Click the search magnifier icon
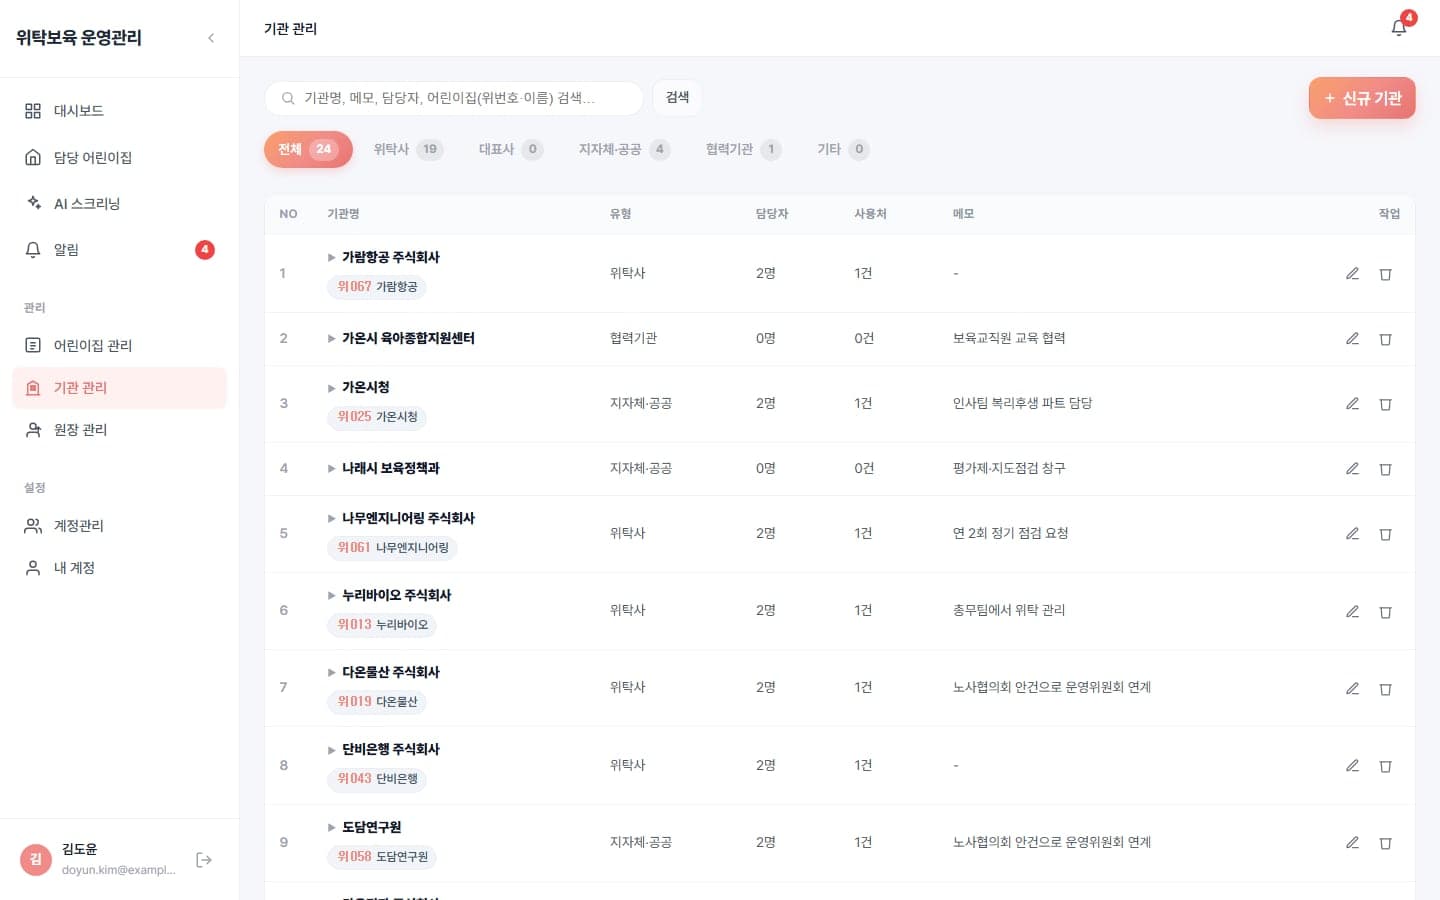 point(288,98)
